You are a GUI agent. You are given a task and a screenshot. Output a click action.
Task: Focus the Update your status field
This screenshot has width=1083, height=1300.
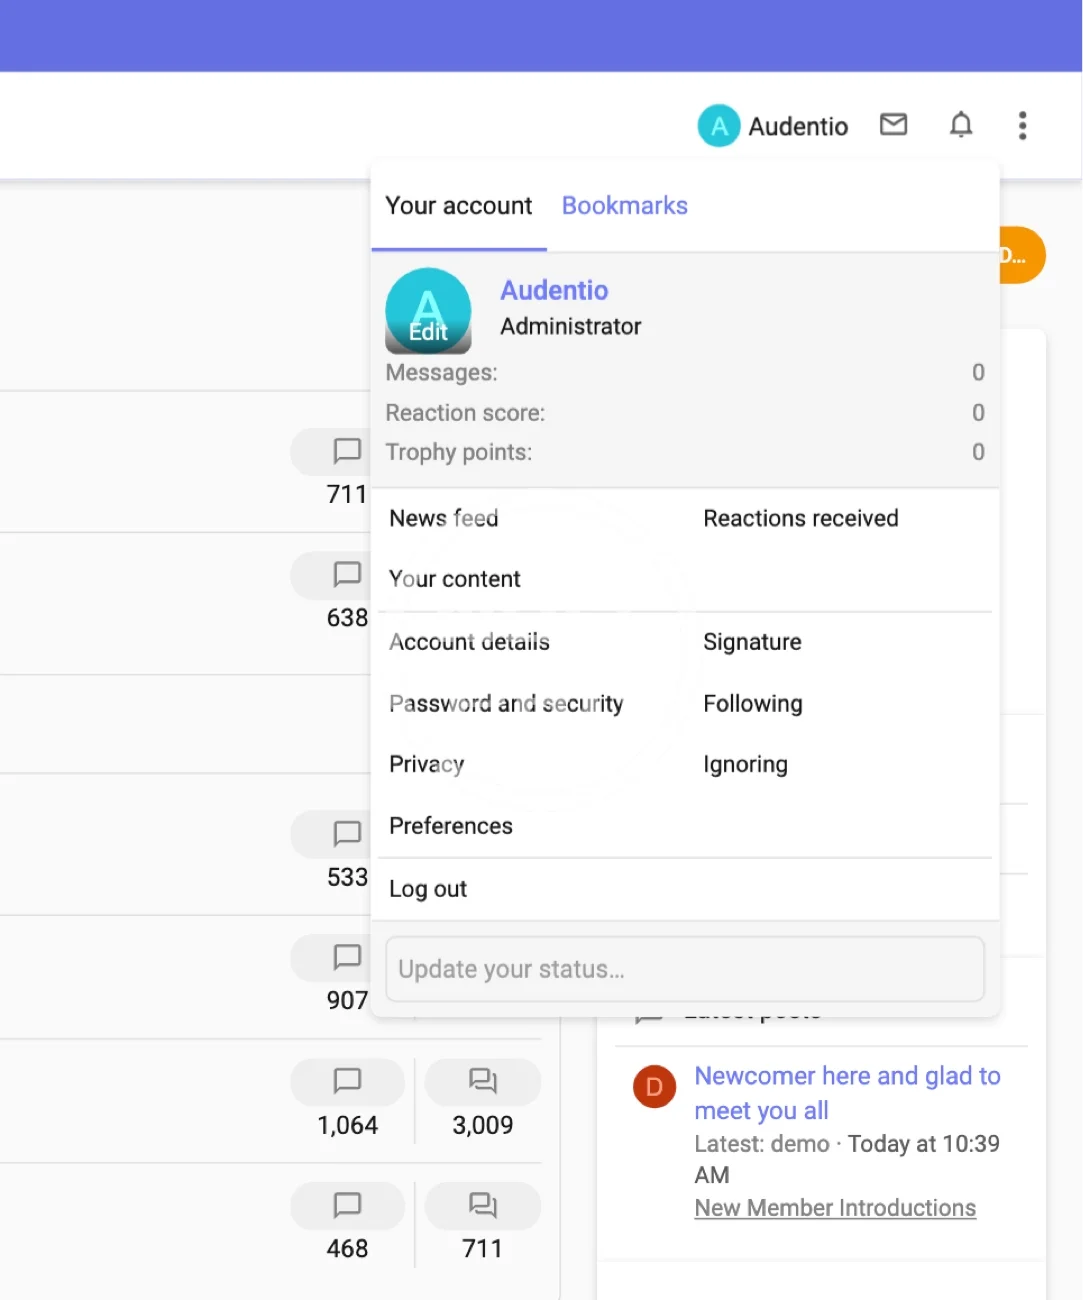[x=685, y=969]
